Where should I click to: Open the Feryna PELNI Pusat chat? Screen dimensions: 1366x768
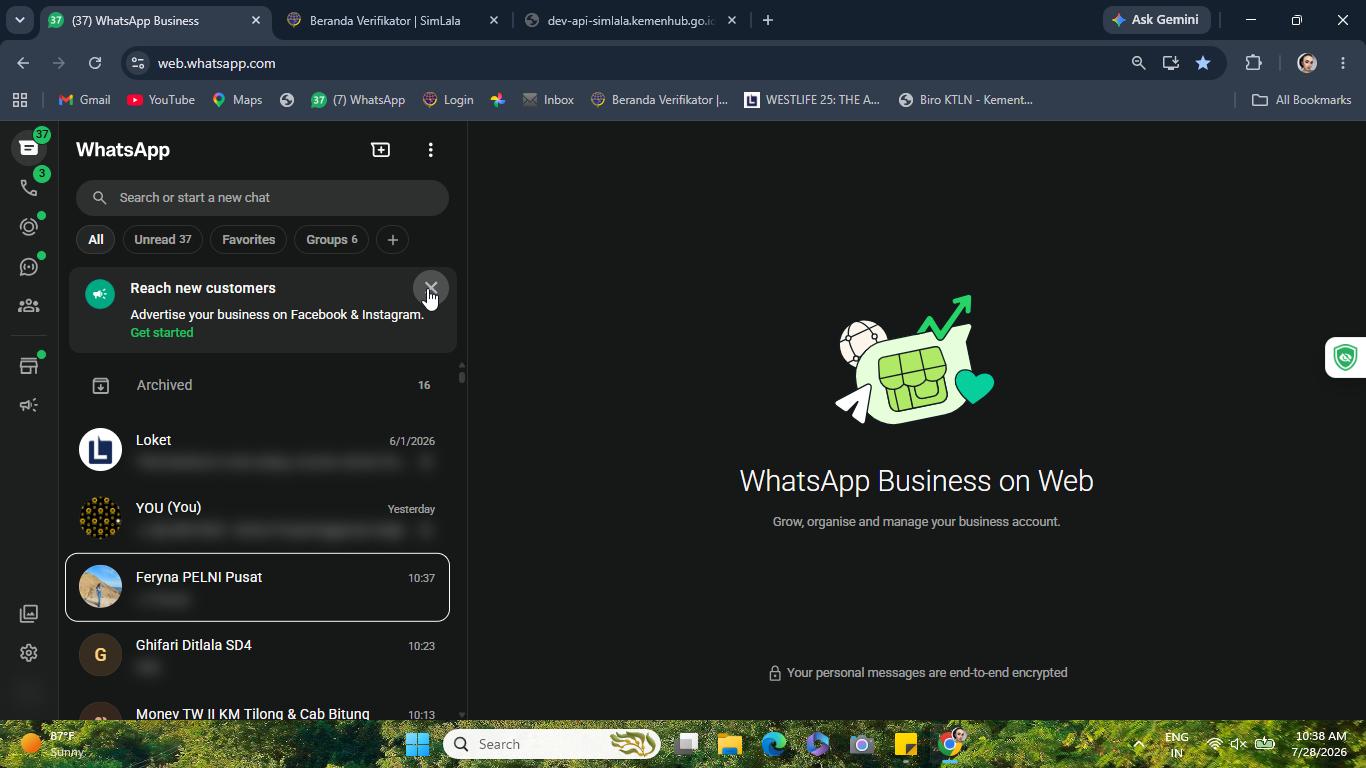point(258,587)
